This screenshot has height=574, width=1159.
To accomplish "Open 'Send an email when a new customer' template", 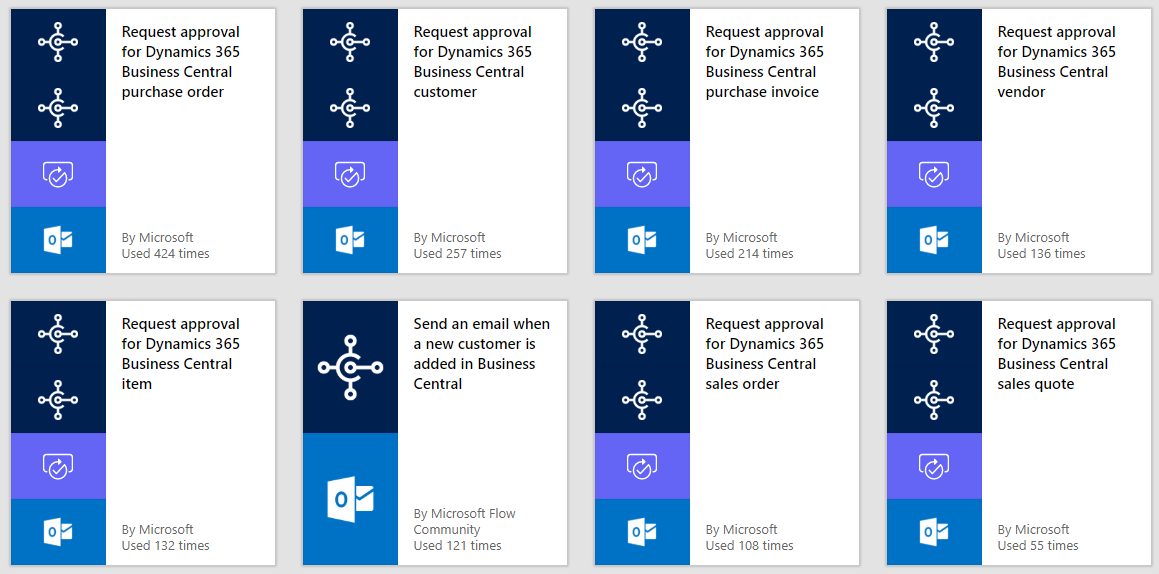I will (481, 354).
